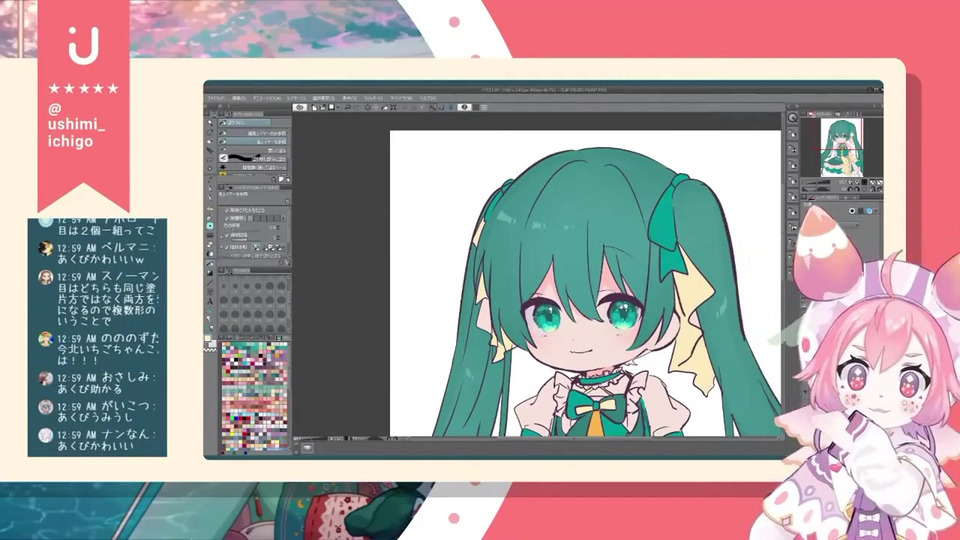Switch to the Navigator tab in right panel

coord(820,114)
